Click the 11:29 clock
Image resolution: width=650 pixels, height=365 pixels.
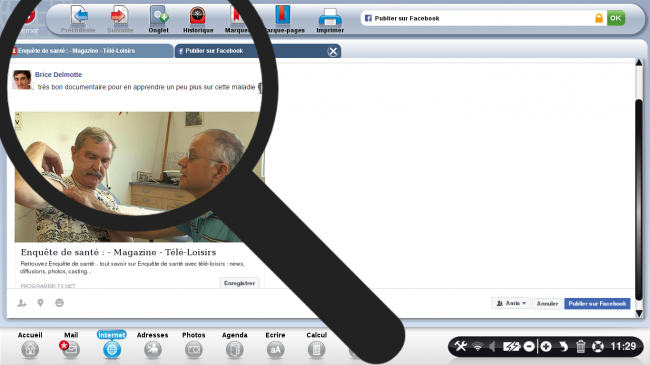(623, 346)
